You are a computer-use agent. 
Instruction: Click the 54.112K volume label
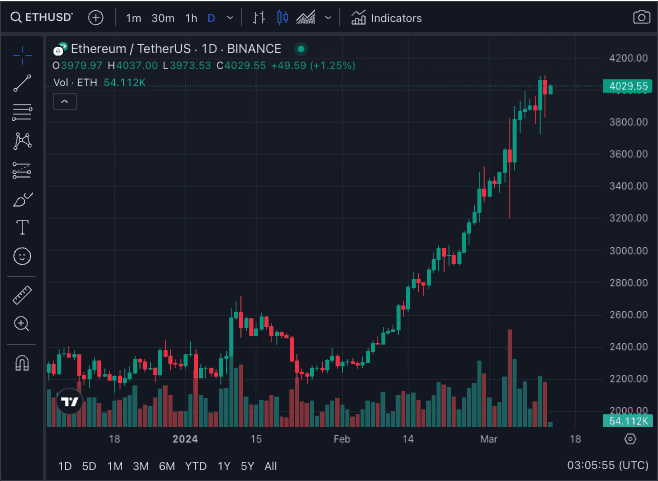627,421
